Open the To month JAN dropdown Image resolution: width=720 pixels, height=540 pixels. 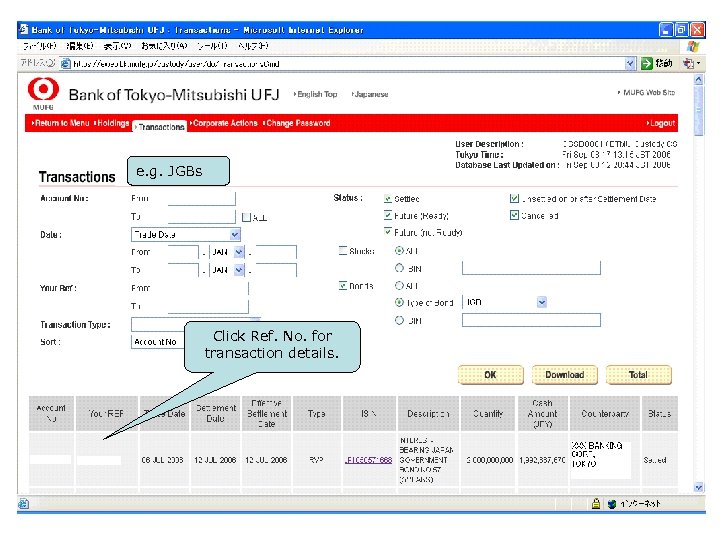239,270
